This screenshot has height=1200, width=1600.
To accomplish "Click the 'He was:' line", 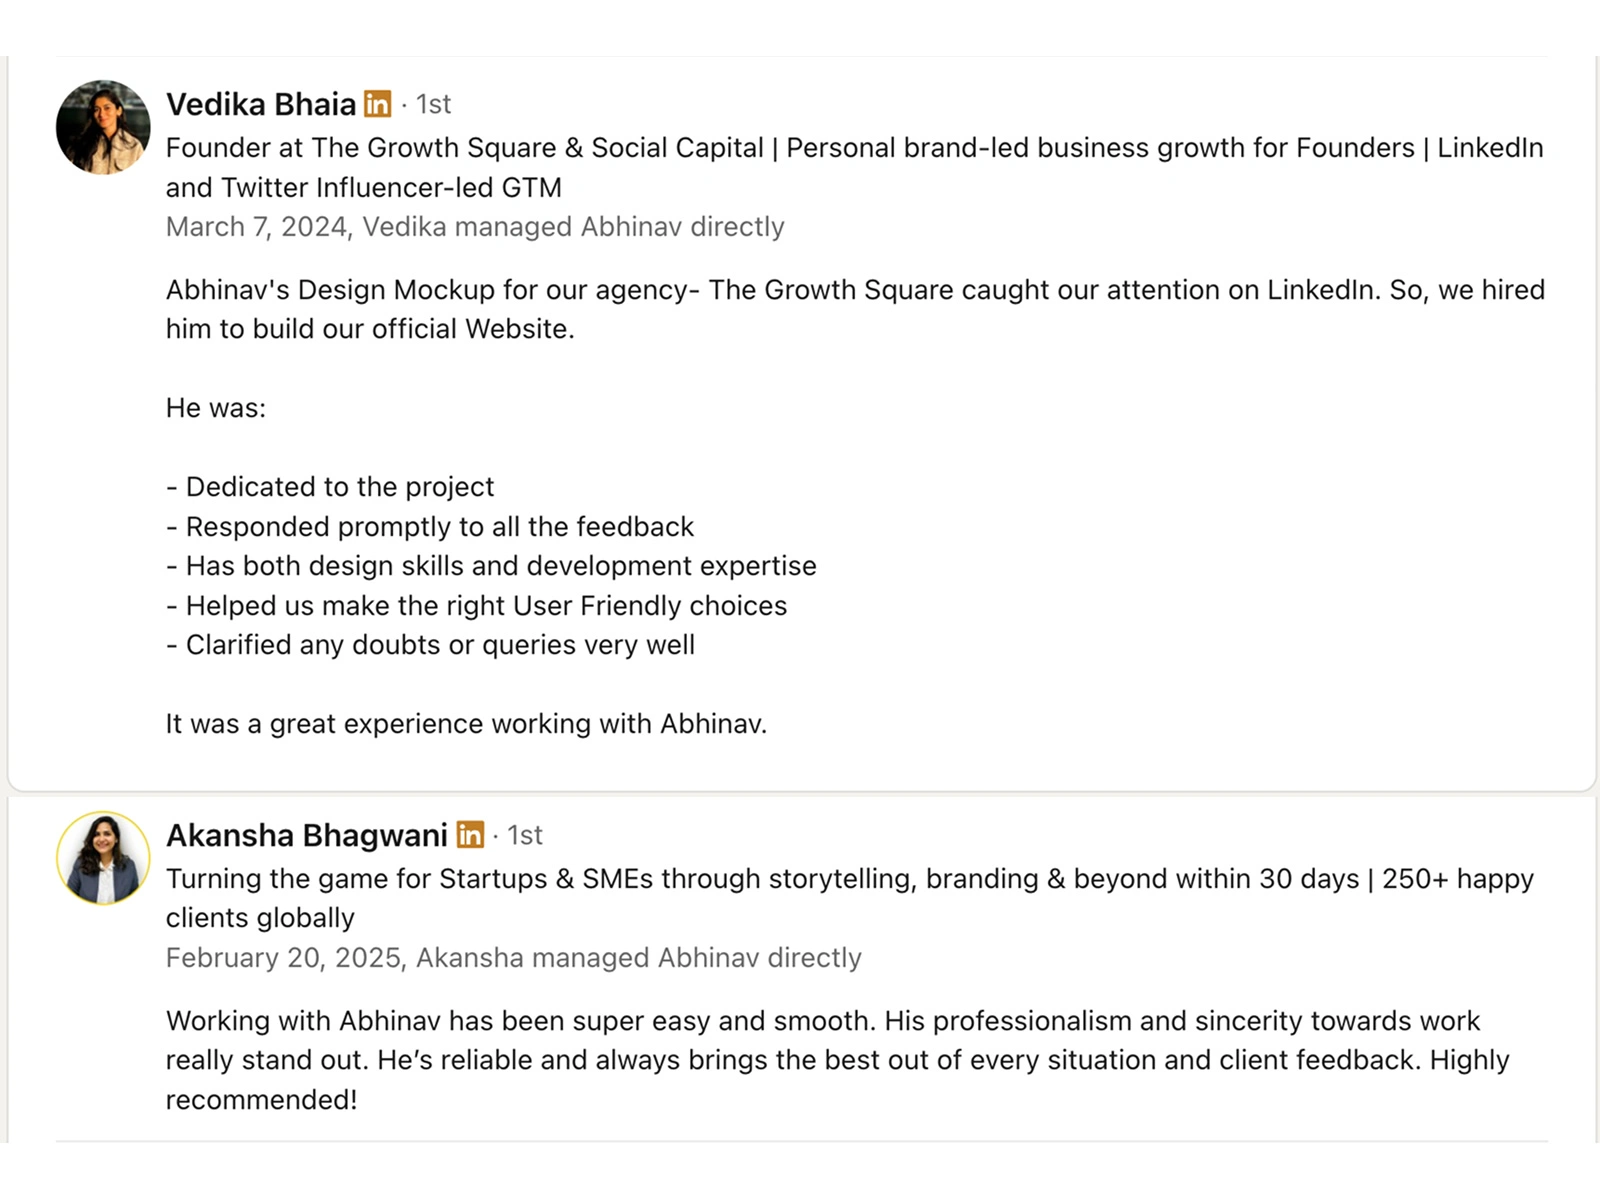I will [x=216, y=408].
